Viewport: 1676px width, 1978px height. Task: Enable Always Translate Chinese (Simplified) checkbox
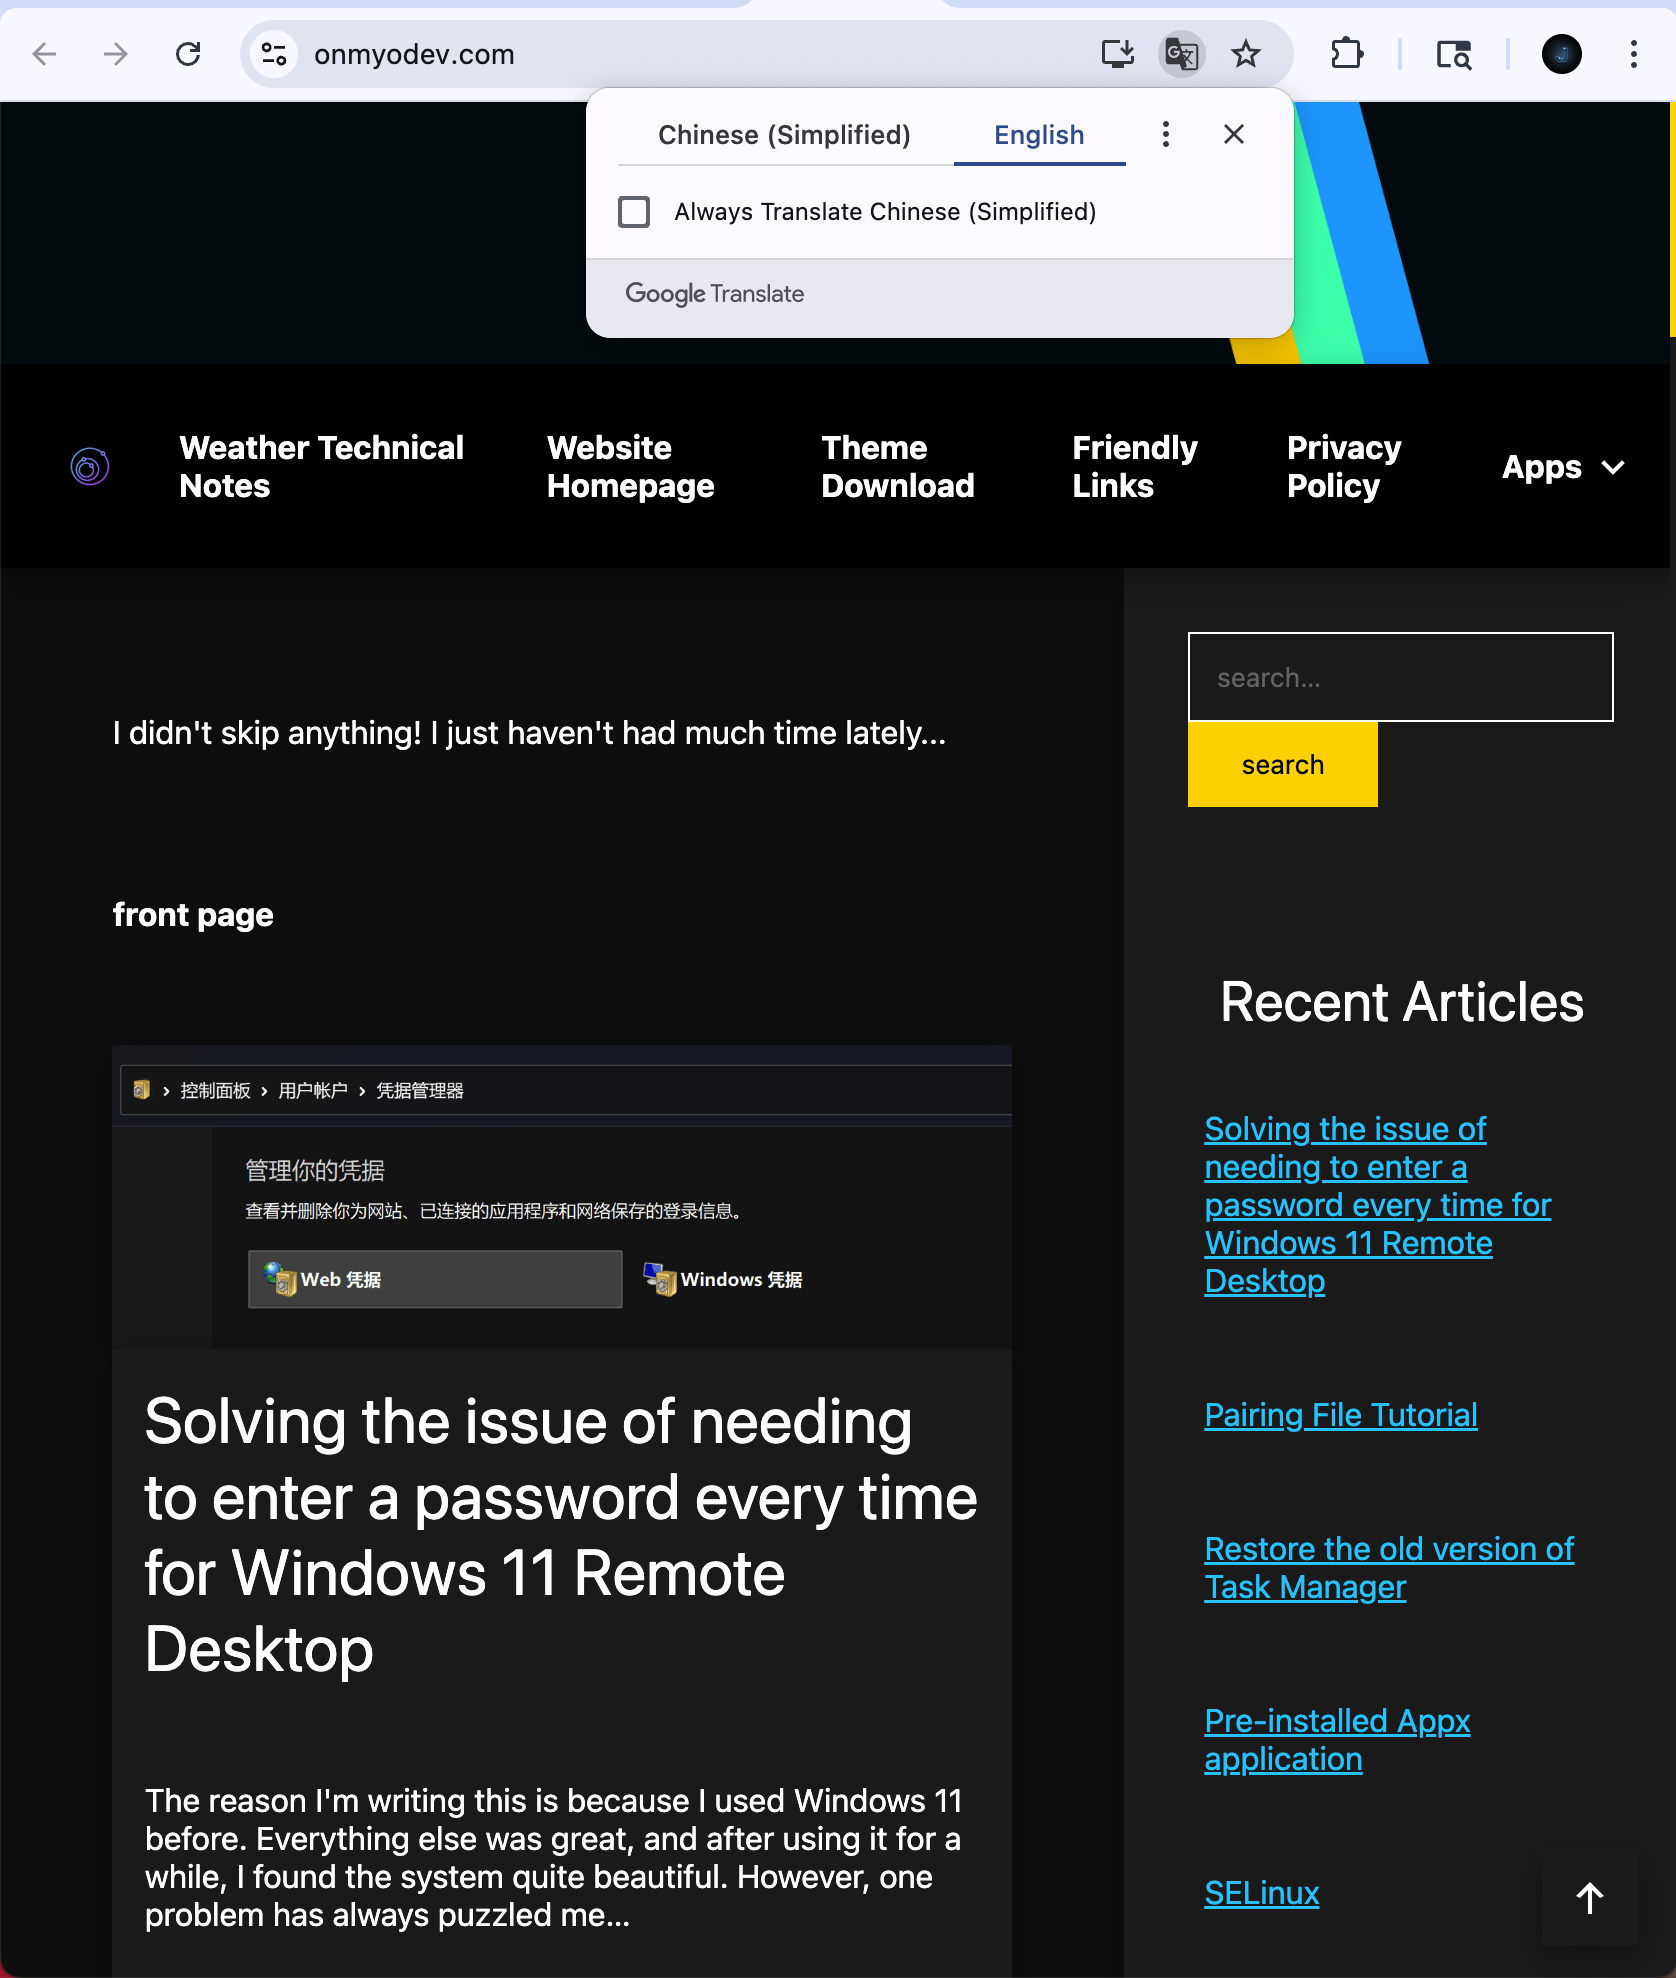634,212
